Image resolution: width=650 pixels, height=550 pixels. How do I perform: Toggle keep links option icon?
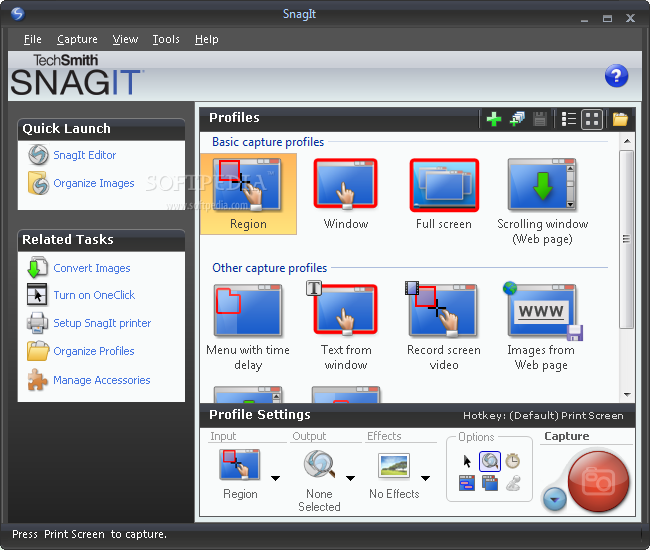pyautogui.click(x=467, y=483)
